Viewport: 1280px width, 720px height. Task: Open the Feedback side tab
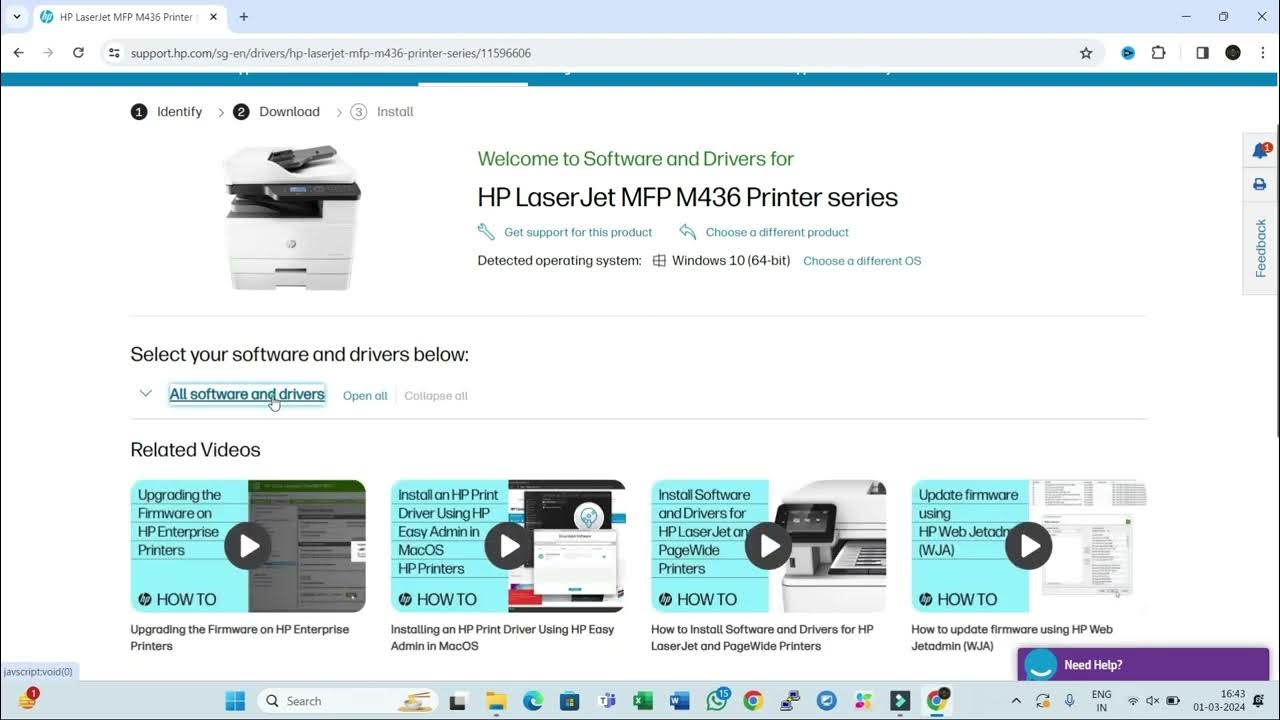click(x=1261, y=248)
